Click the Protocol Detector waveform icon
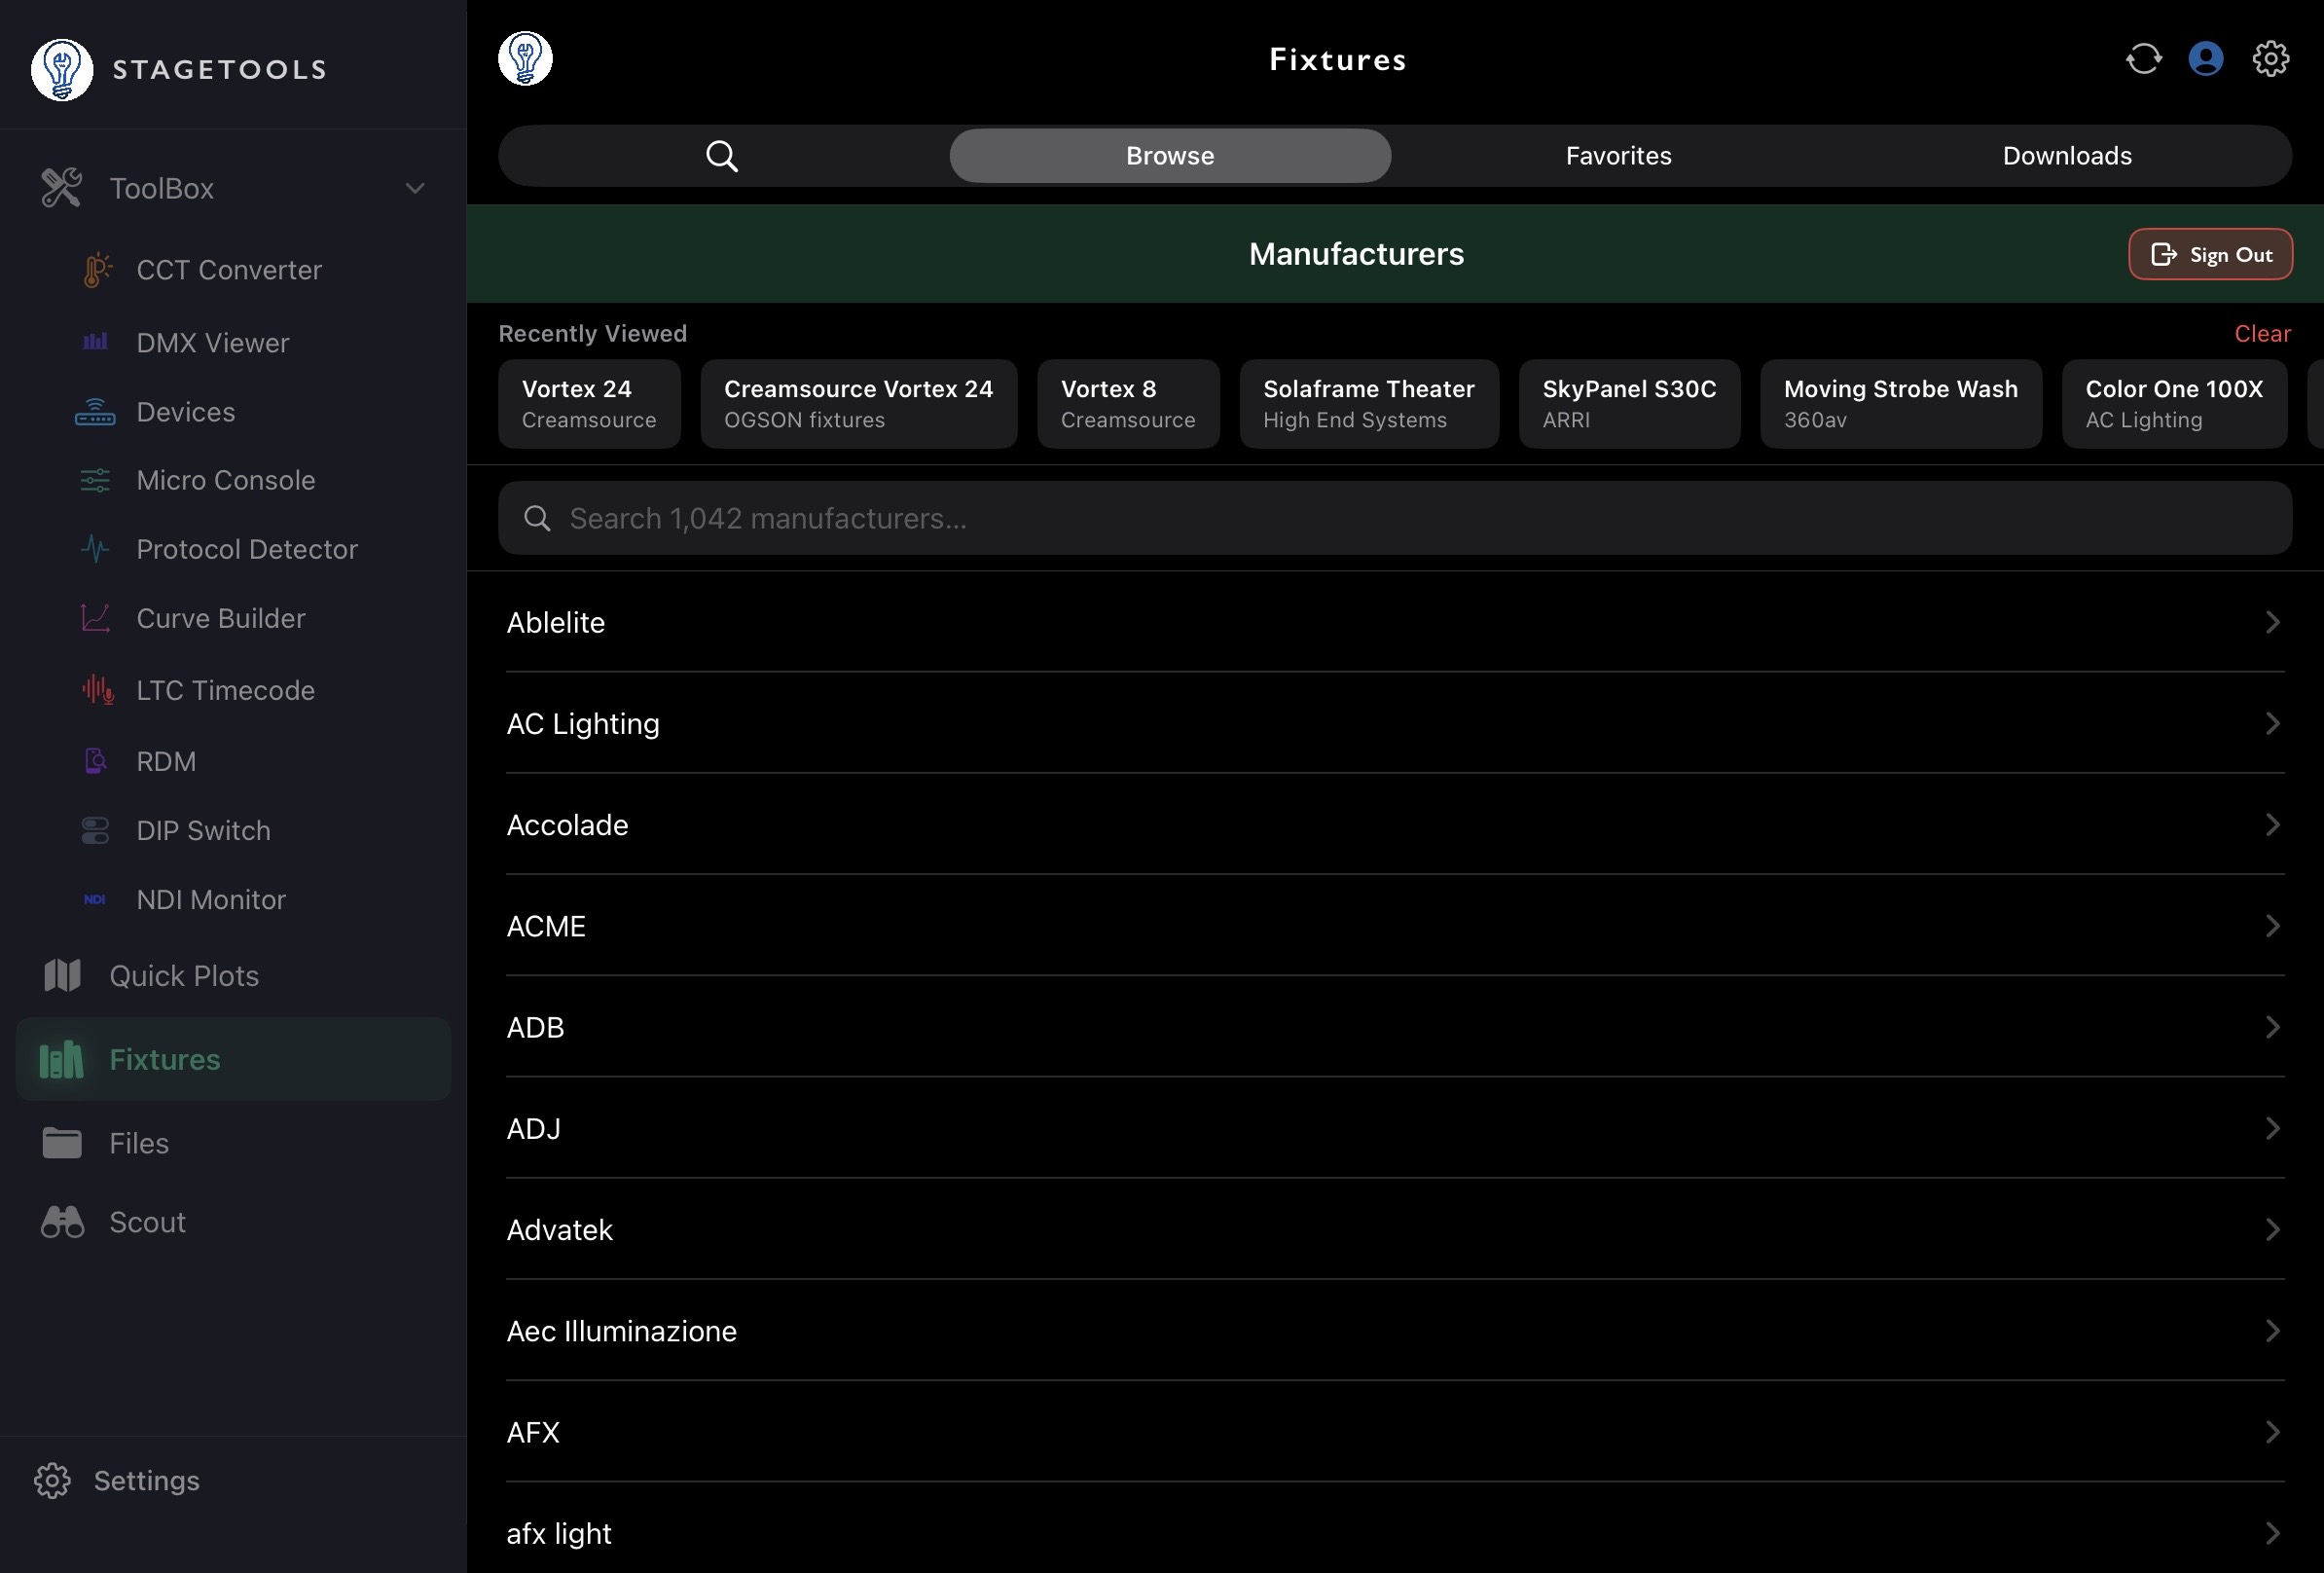 tap(95, 549)
